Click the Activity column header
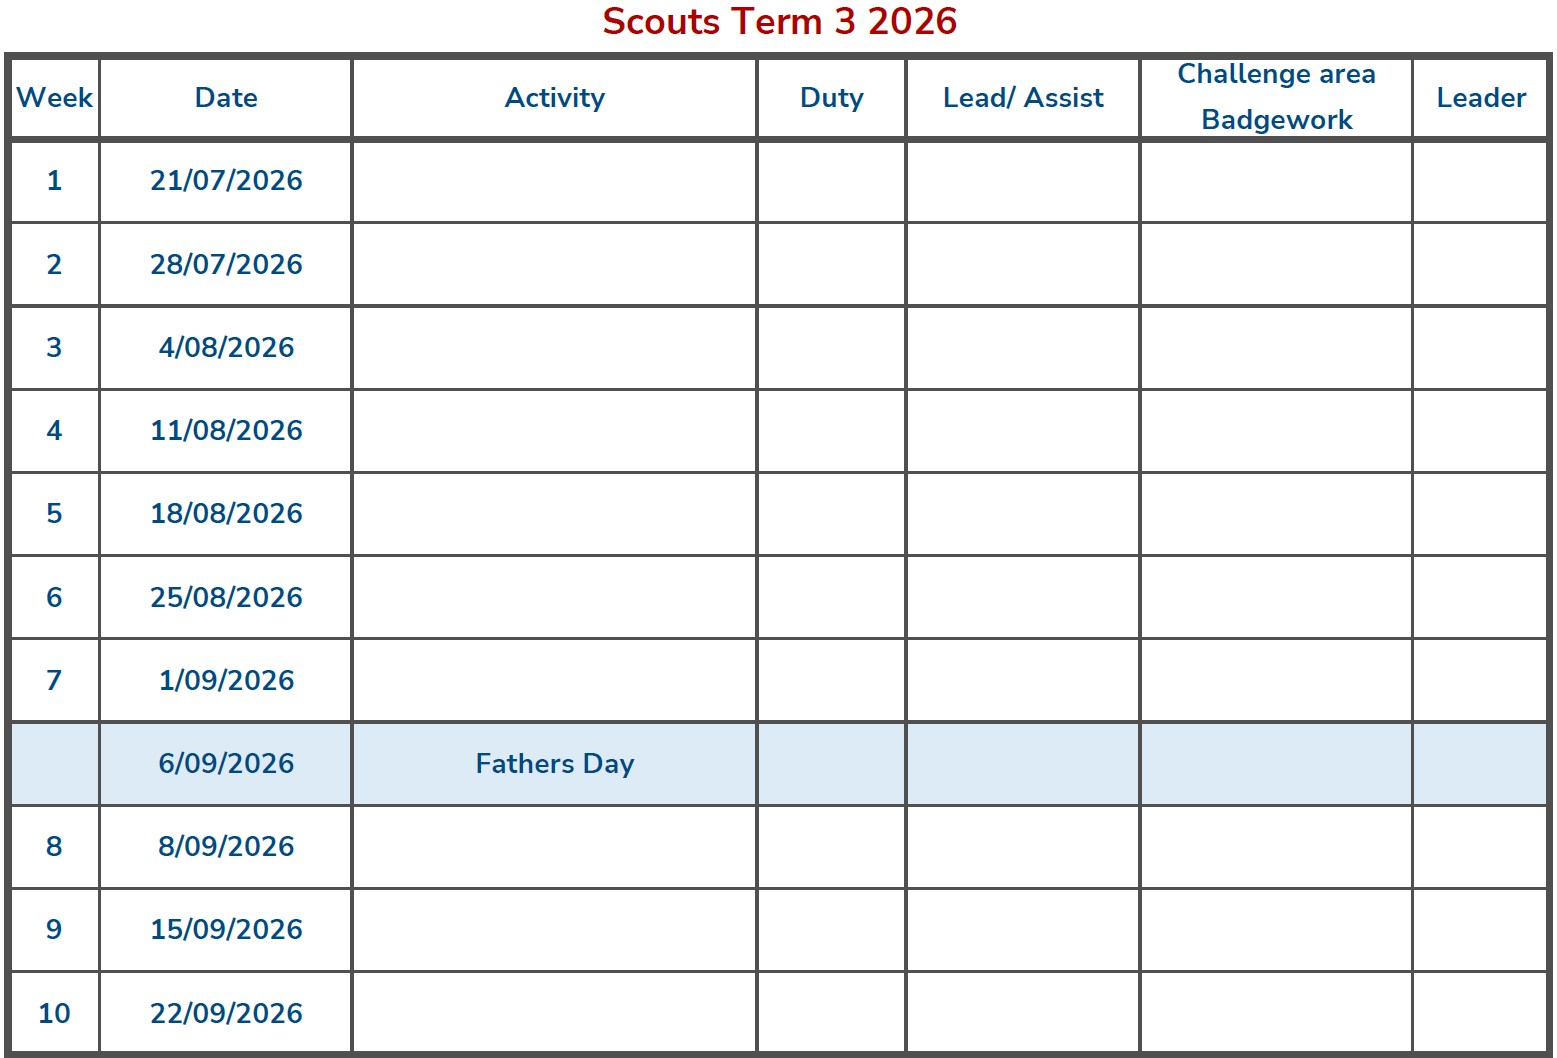The image size is (1557, 1058). click(555, 98)
